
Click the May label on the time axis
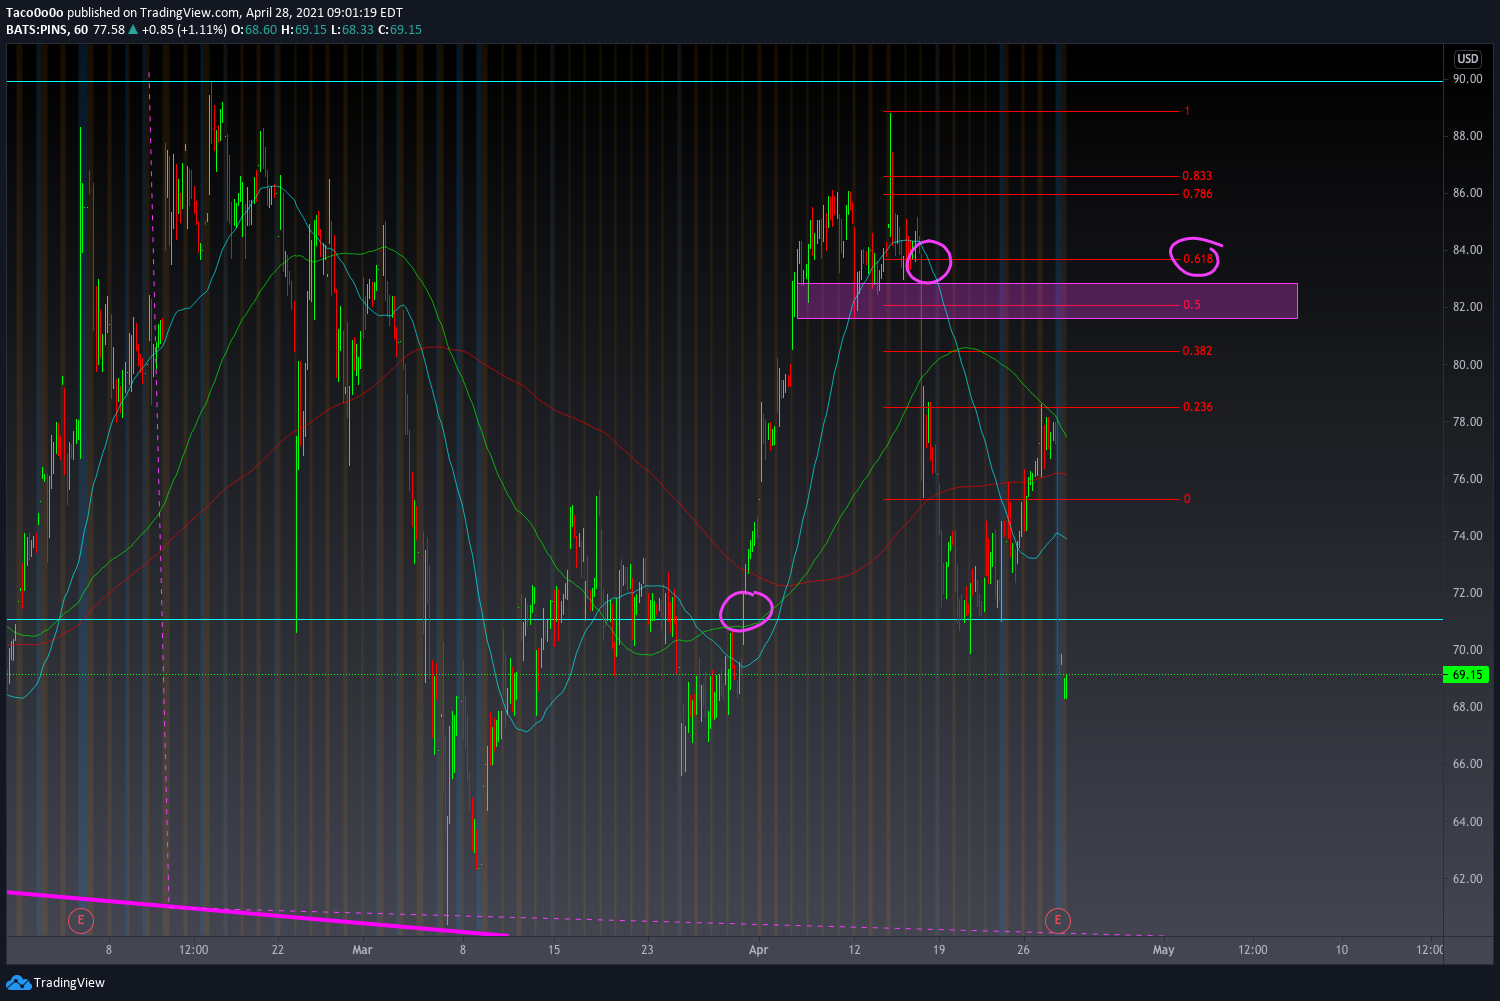[1163, 950]
